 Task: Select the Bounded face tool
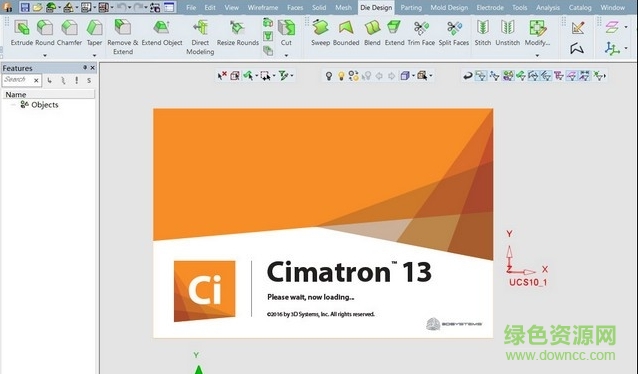[346, 33]
